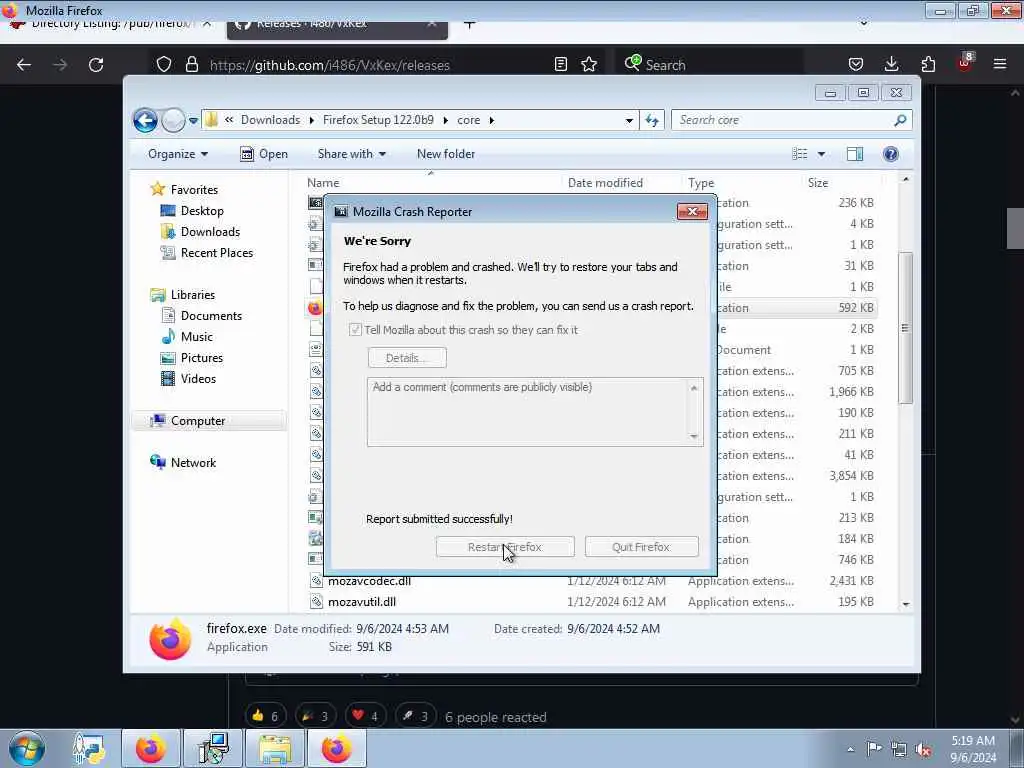This screenshot has height=768, width=1024.
Task: Click Open in Explorer toolbar
Action: pyautogui.click(x=264, y=154)
